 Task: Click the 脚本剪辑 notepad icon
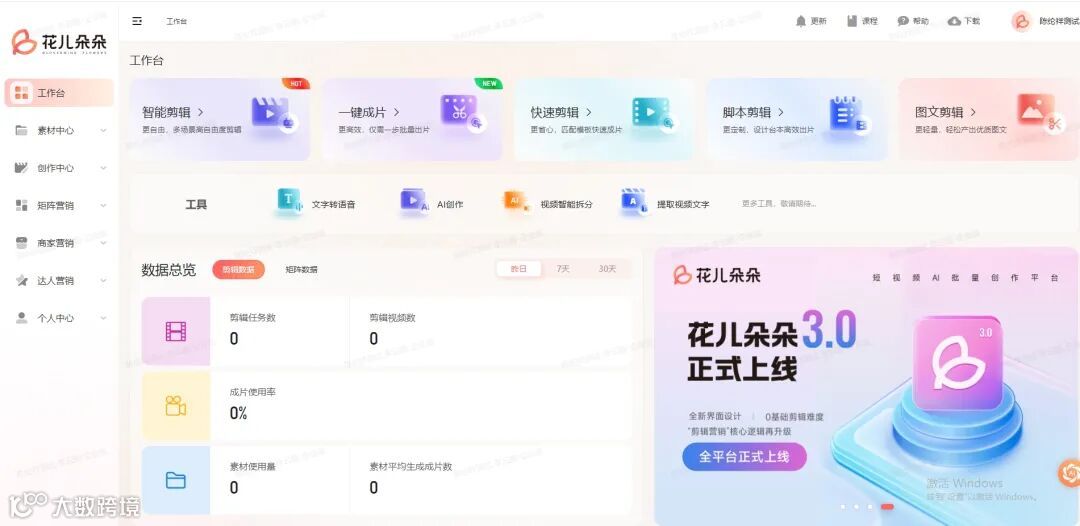tap(849, 114)
